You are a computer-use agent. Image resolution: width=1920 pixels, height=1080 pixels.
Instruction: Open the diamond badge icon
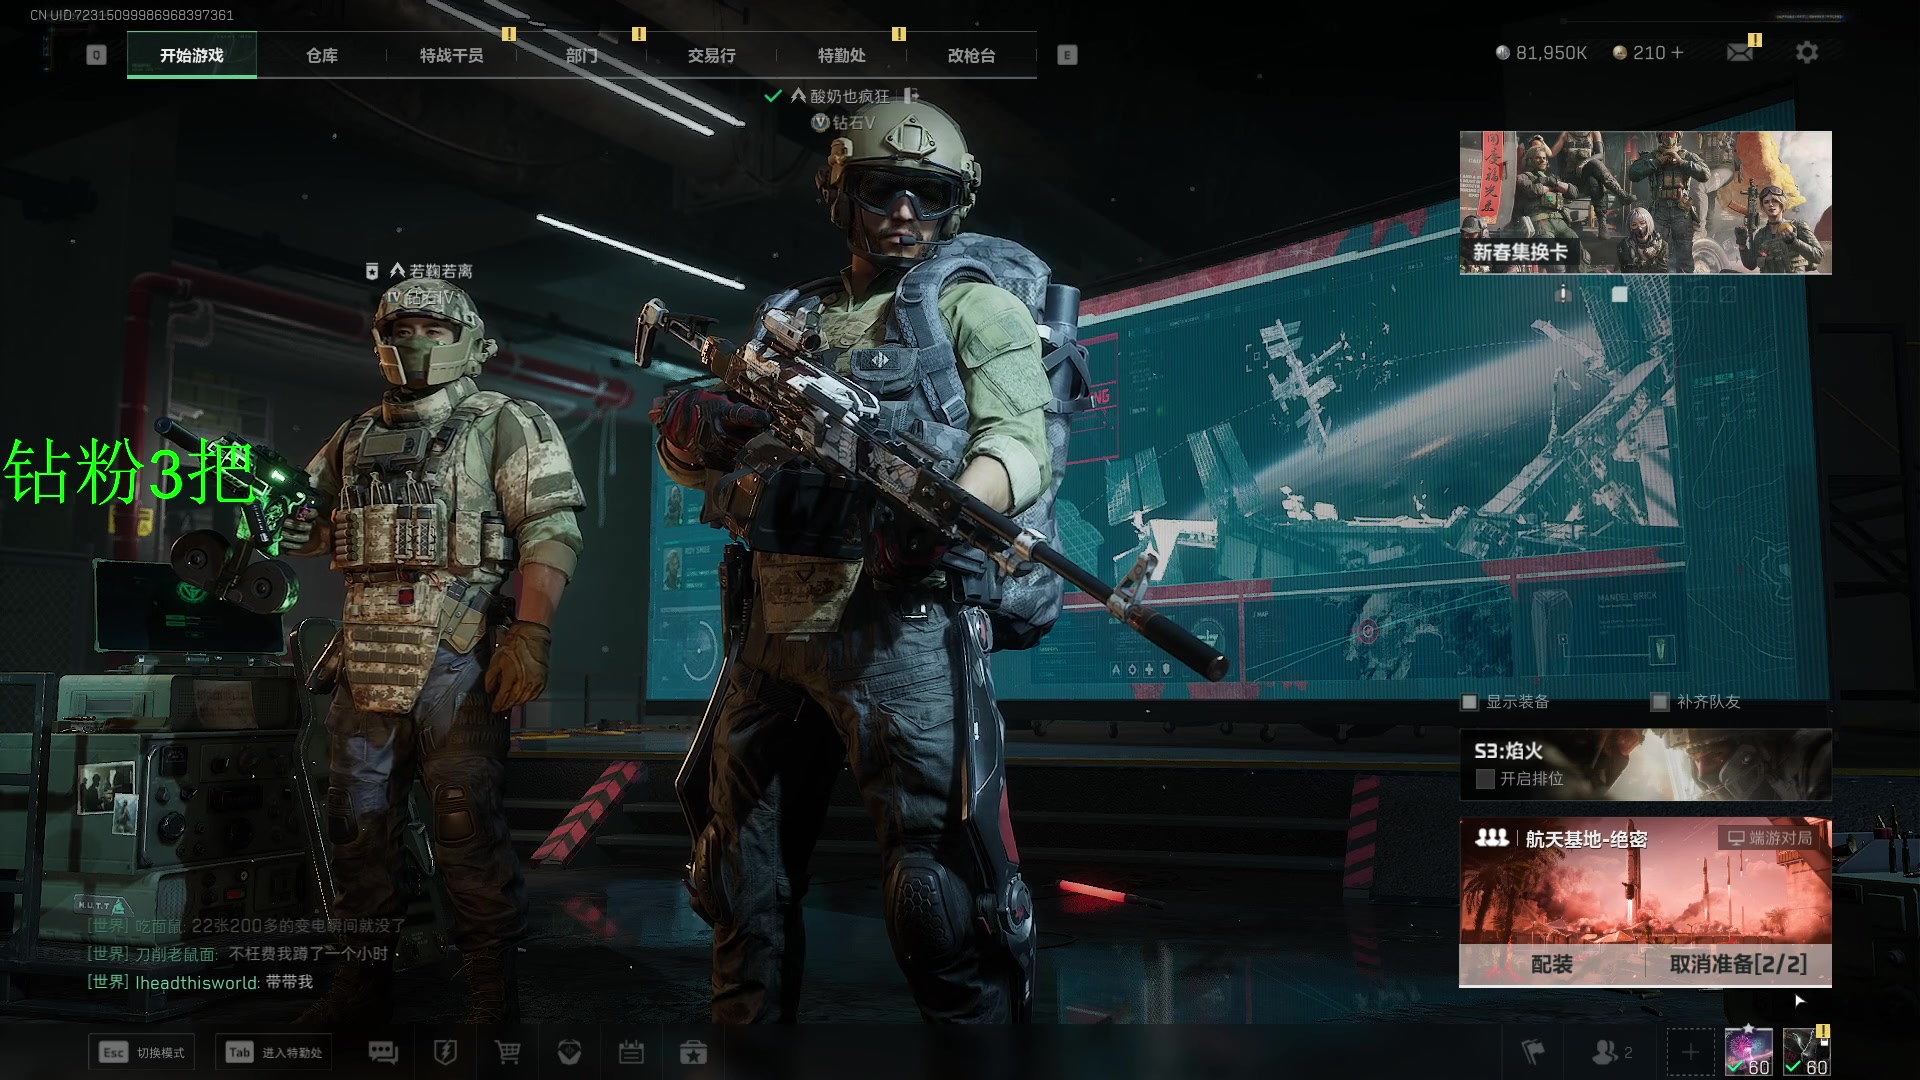569,1052
